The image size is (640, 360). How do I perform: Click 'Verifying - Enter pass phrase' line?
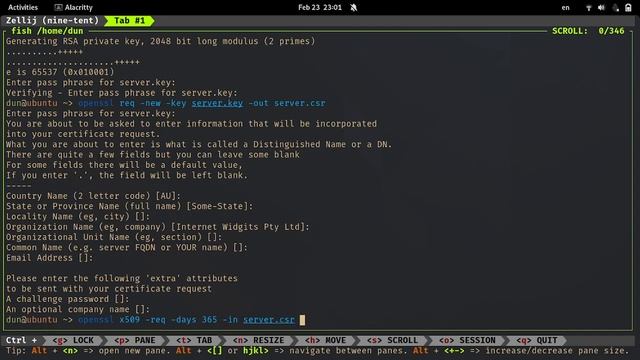pos(122,93)
